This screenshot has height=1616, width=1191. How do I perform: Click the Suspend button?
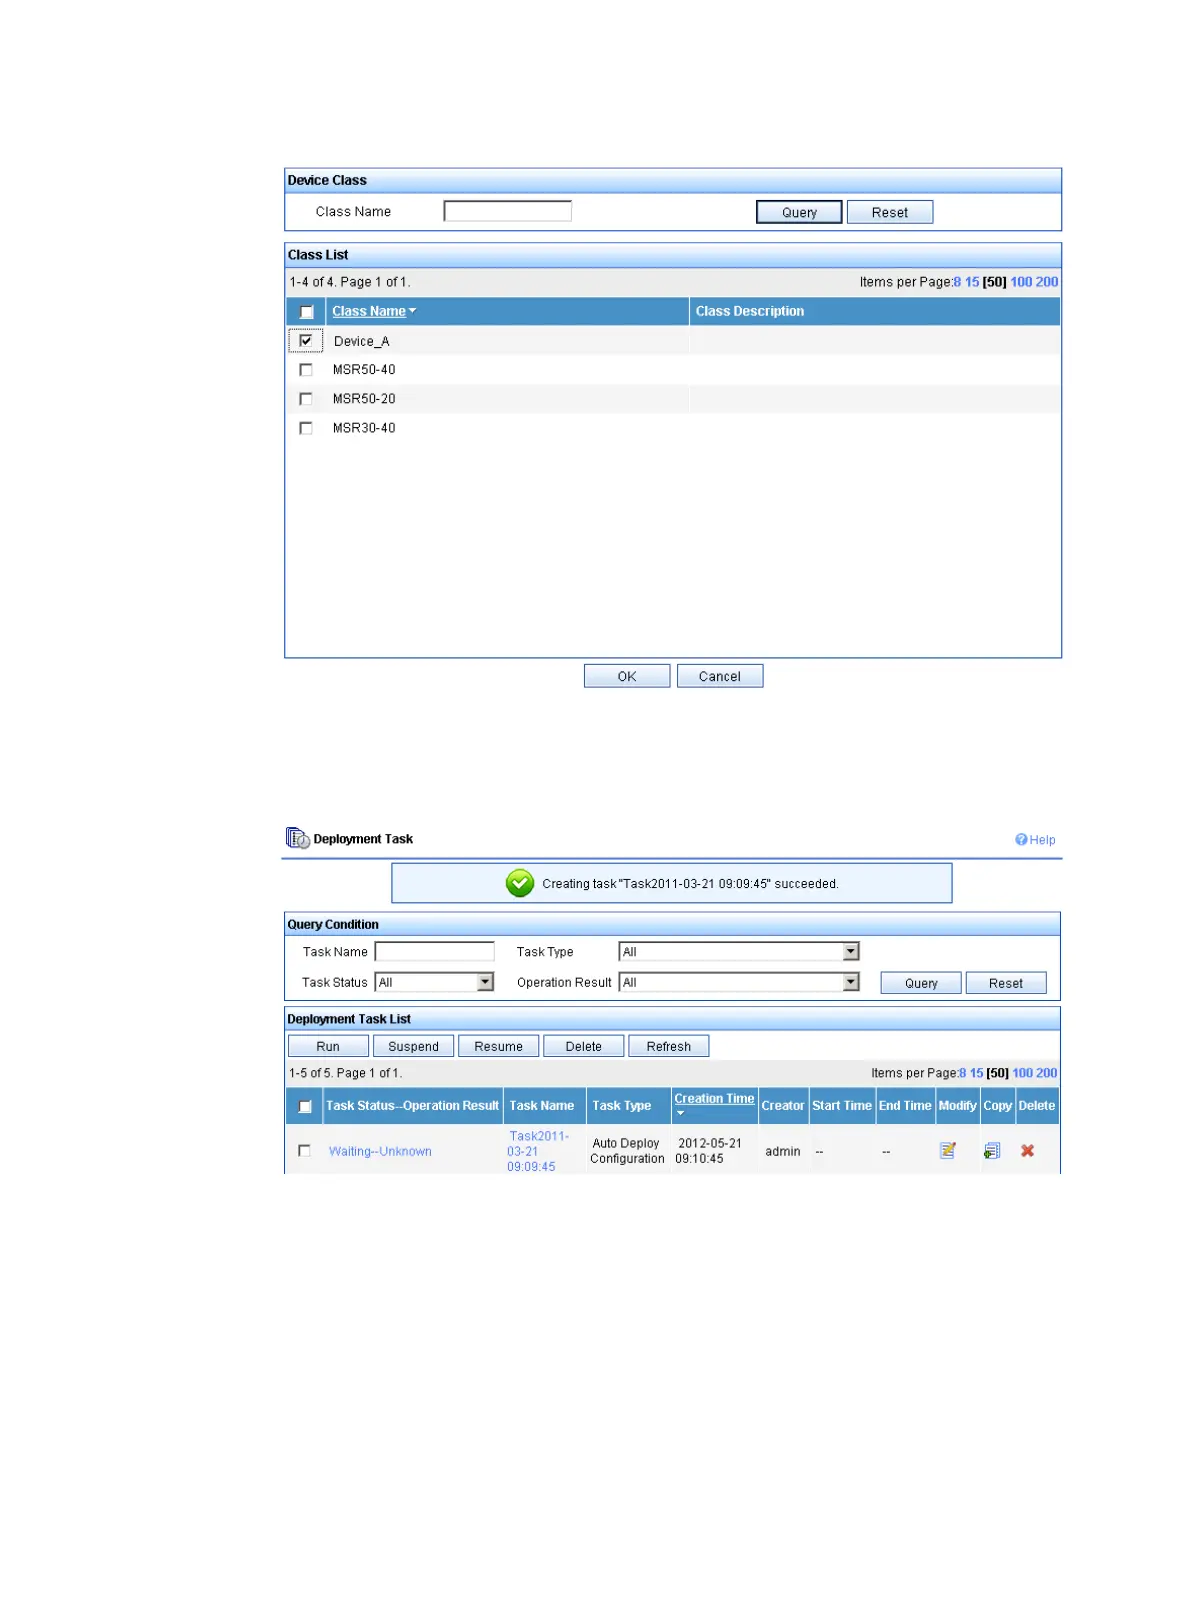point(413,1046)
